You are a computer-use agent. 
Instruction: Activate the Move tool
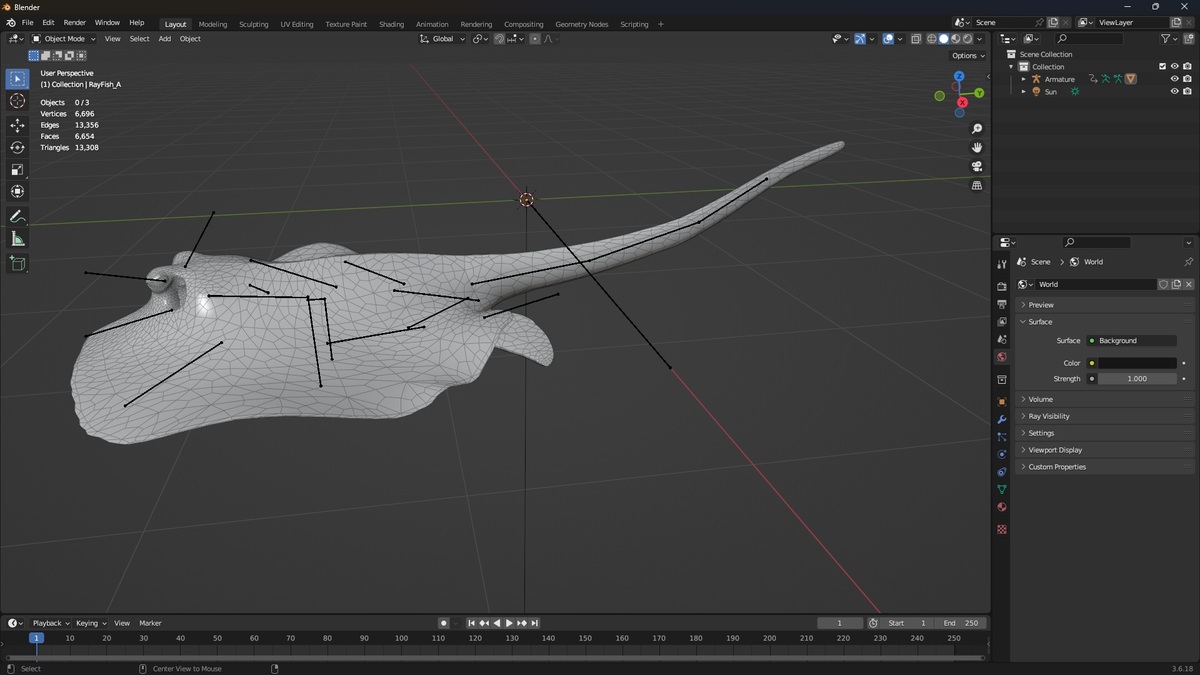tap(17, 125)
